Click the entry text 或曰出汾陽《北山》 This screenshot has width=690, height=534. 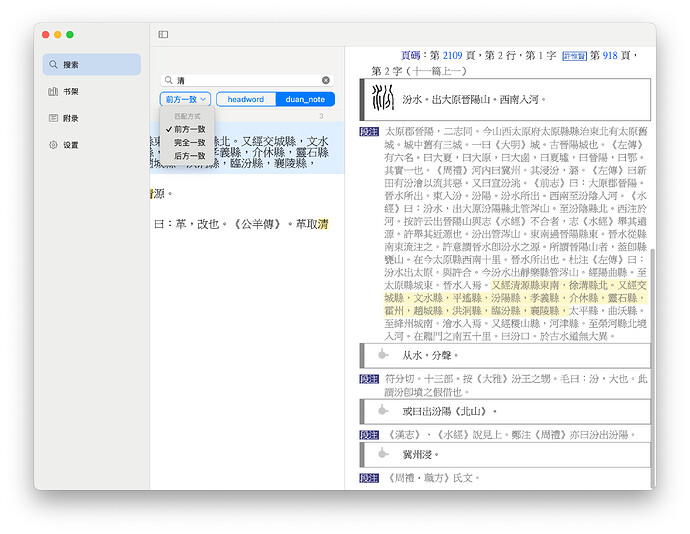(x=449, y=412)
